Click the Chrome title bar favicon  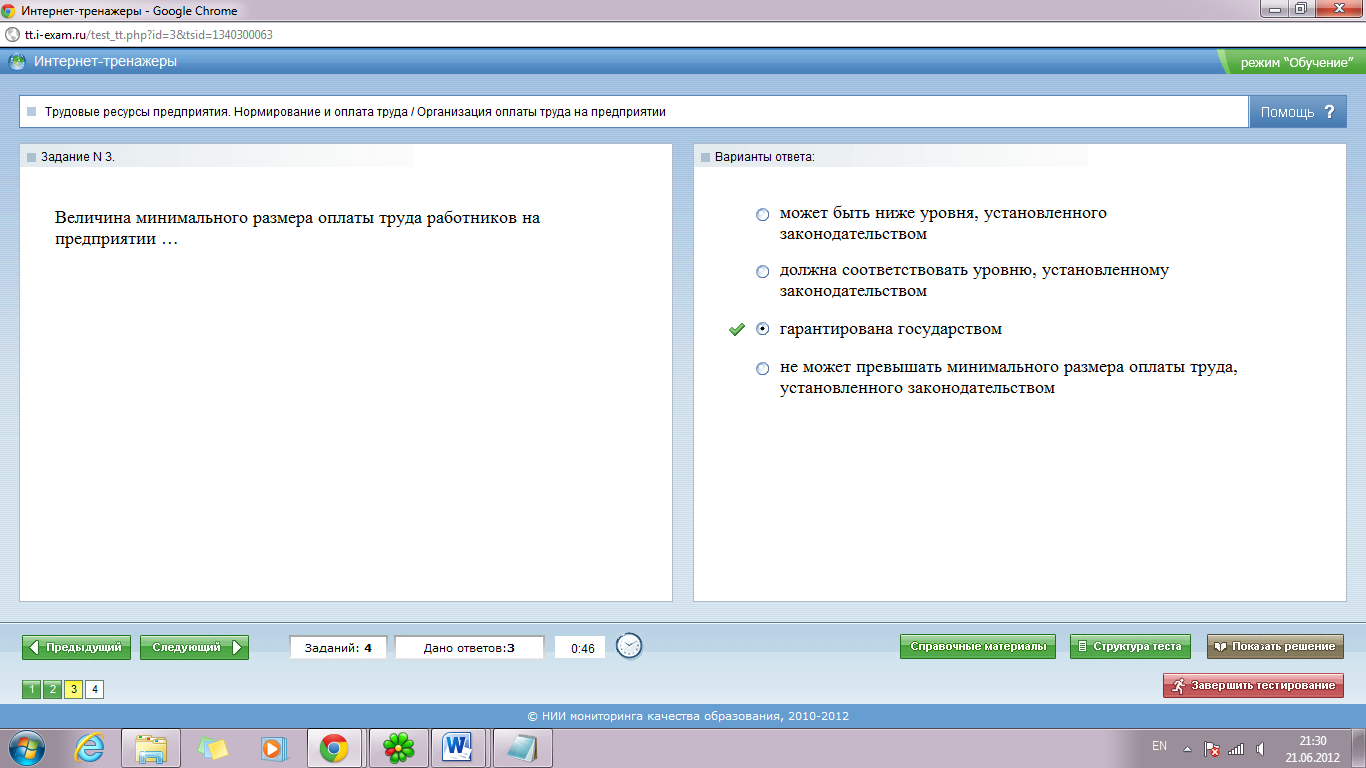click(x=9, y=10)
